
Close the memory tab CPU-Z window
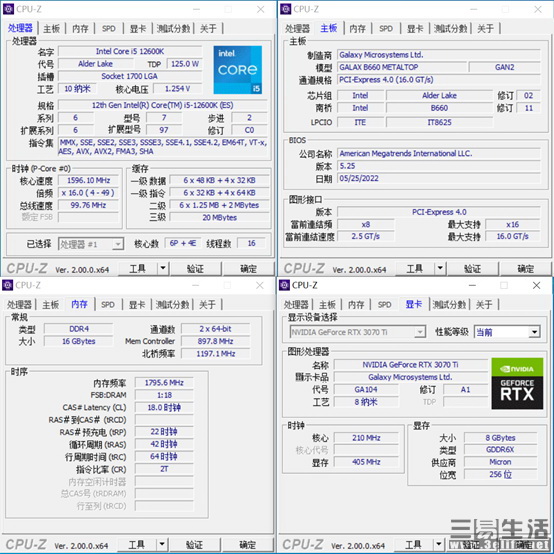coord(260,285)
